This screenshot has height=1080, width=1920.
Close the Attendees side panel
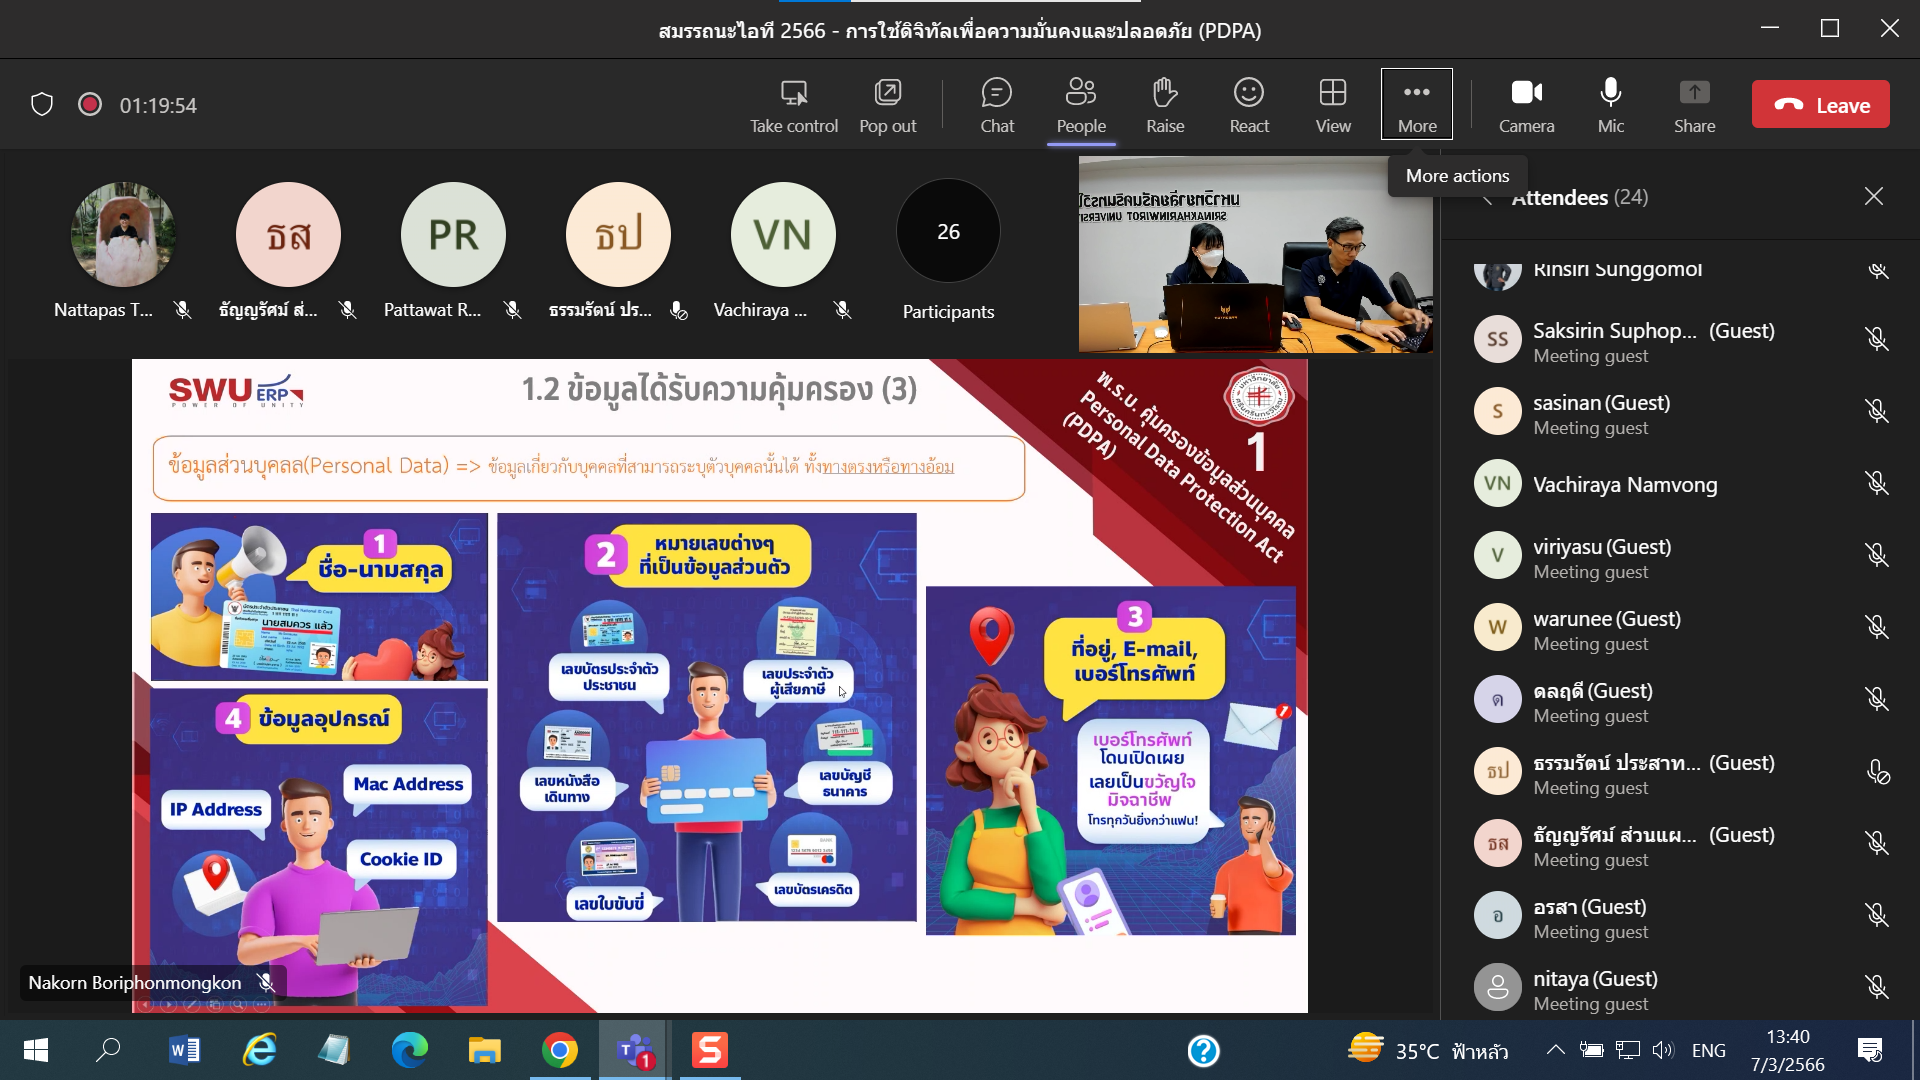1873,197
